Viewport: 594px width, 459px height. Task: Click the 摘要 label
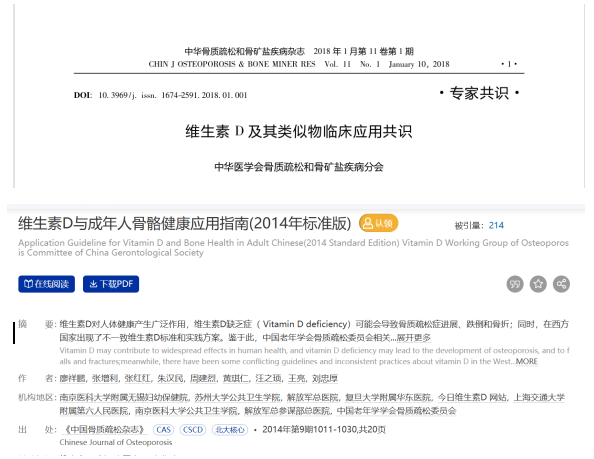pos(37,324)
